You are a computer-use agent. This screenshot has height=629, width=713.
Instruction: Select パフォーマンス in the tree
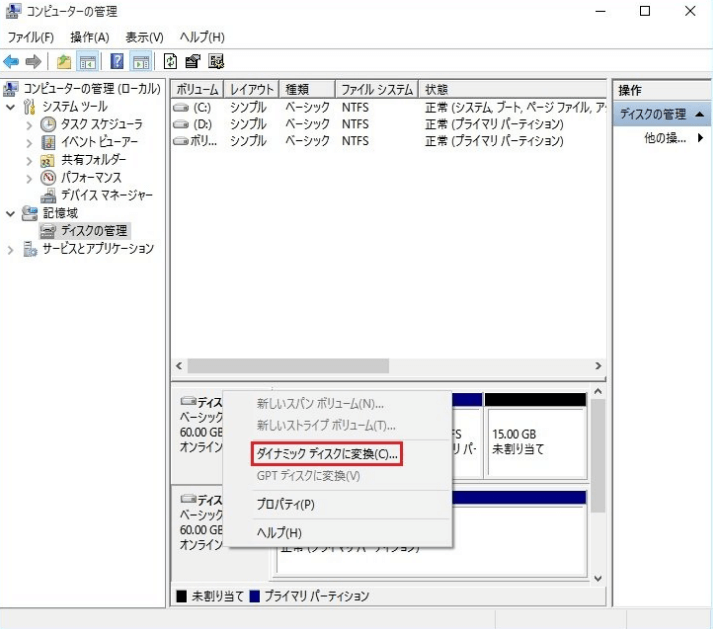91,177
